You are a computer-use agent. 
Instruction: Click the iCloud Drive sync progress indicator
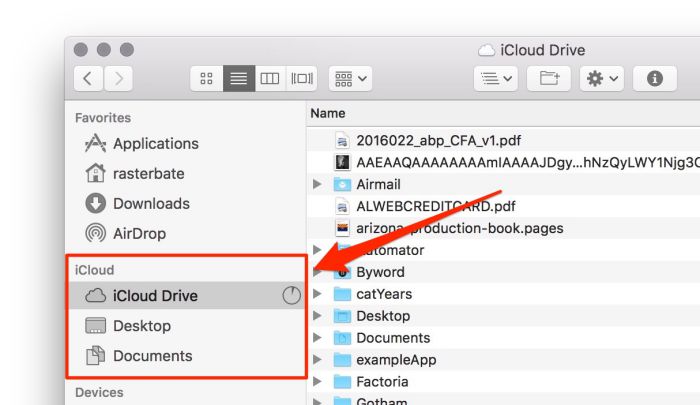click(292, 296)
